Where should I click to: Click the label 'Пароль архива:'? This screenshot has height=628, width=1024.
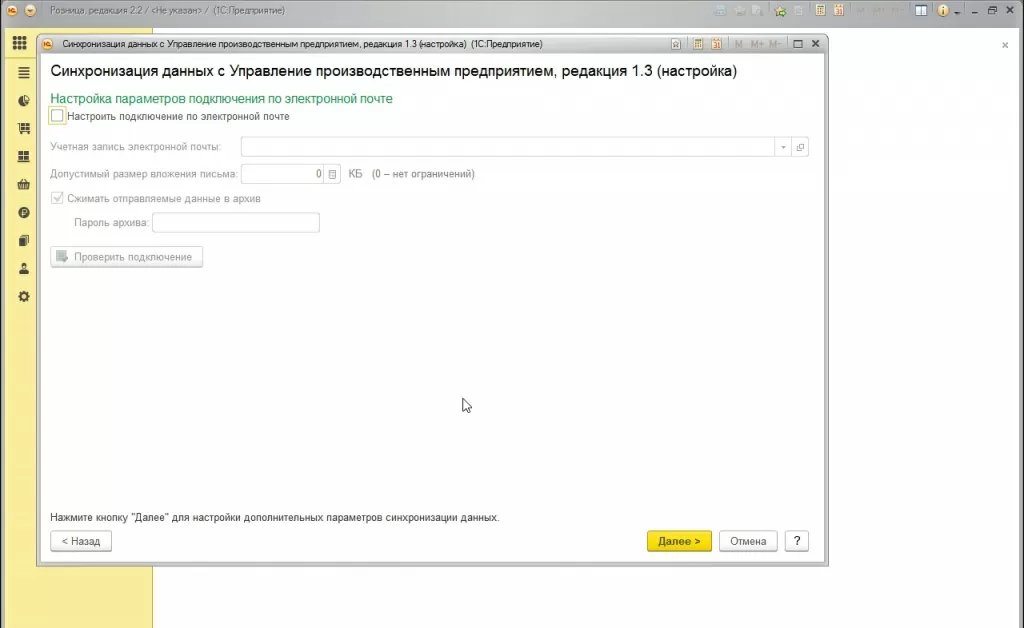[112, 223]
